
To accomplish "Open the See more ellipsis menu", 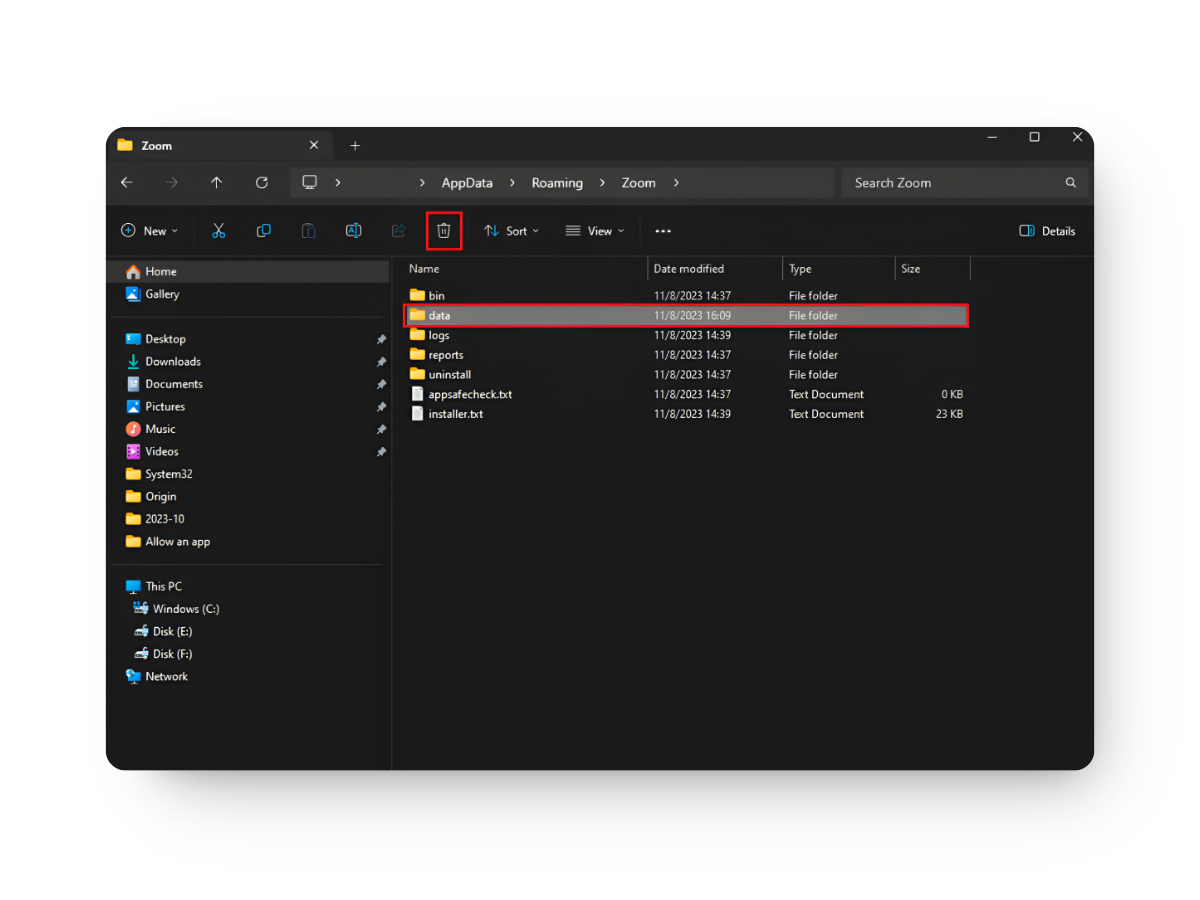I will [x=662, y=231].
